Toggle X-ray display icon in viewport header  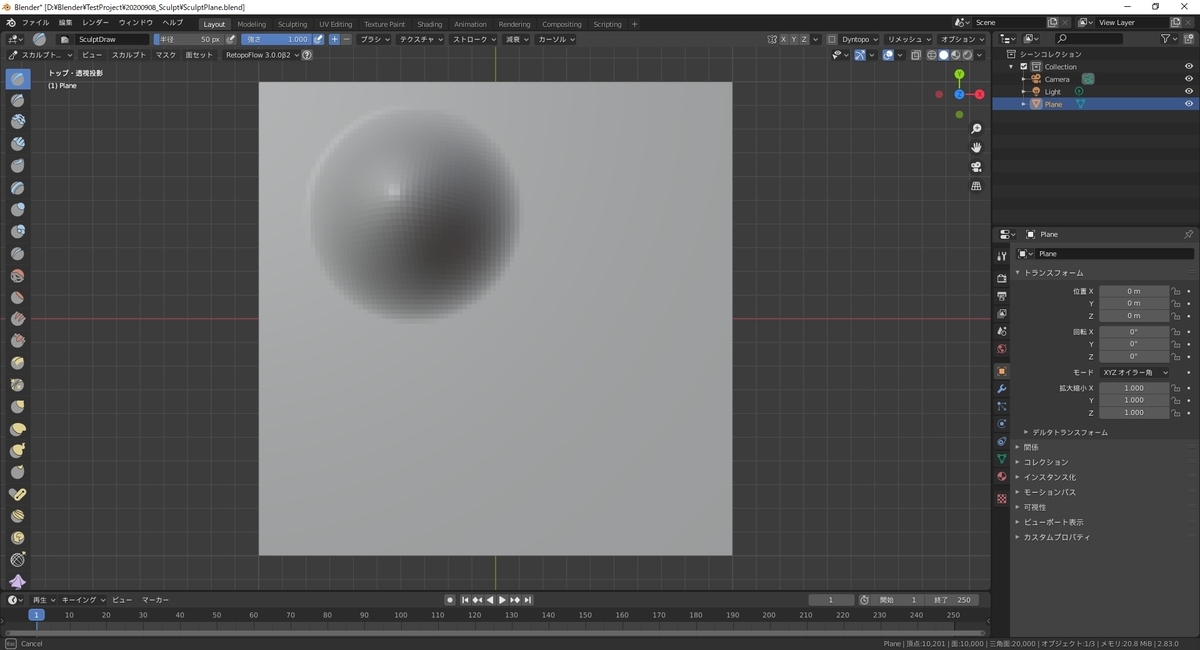click(x=916, y=55)
